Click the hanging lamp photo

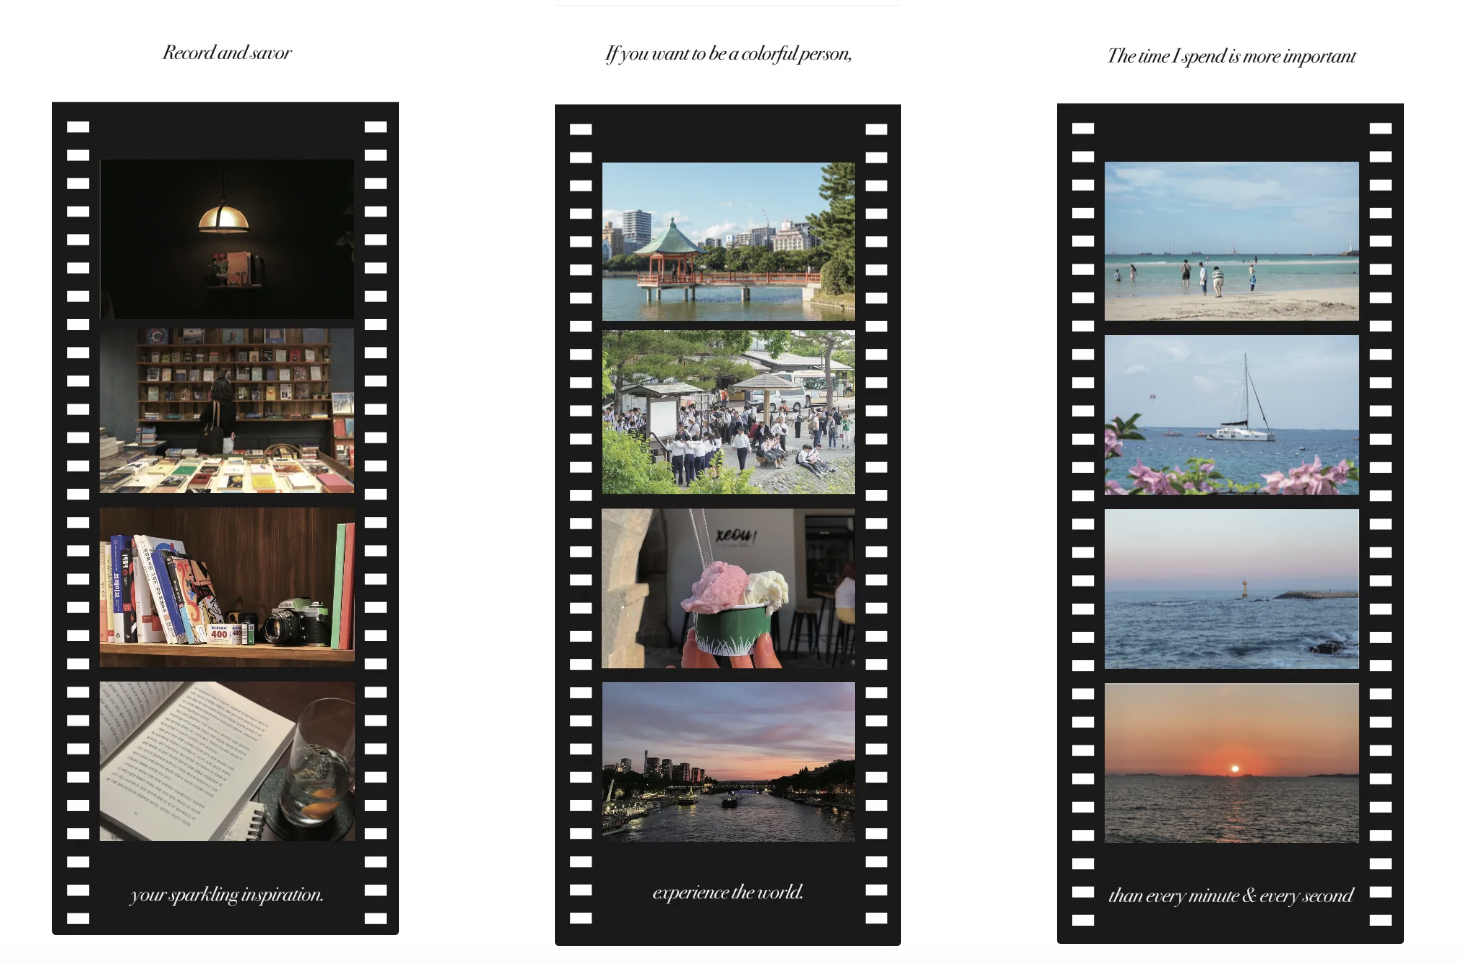pos(227,239)
